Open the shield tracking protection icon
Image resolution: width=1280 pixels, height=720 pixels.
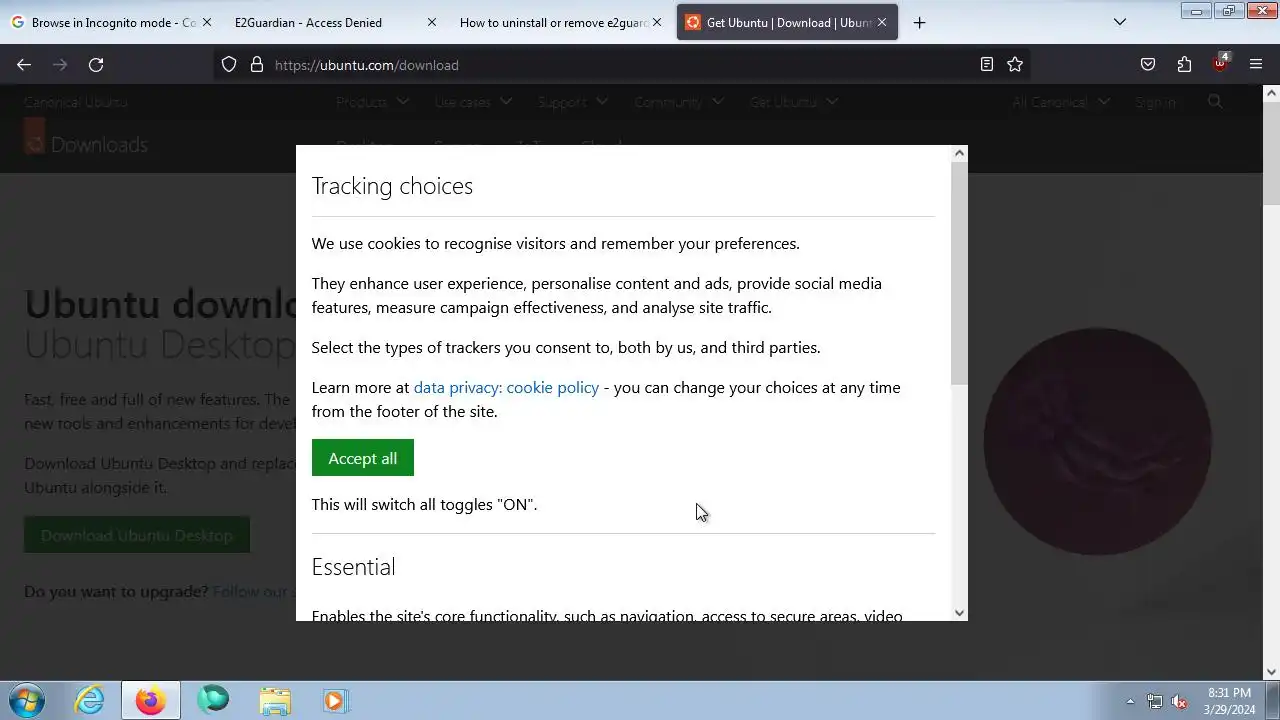coord(229,65)
